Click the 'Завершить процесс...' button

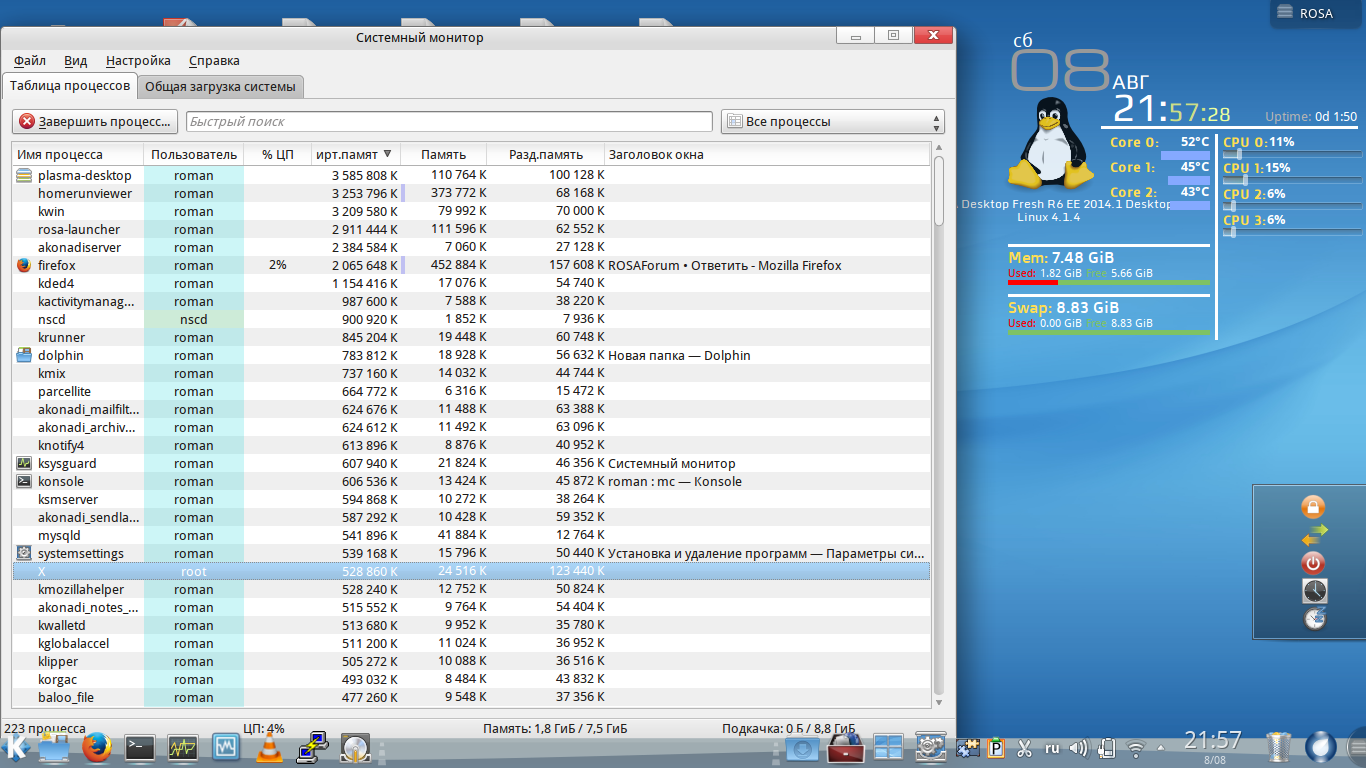(x=95, y=122)
